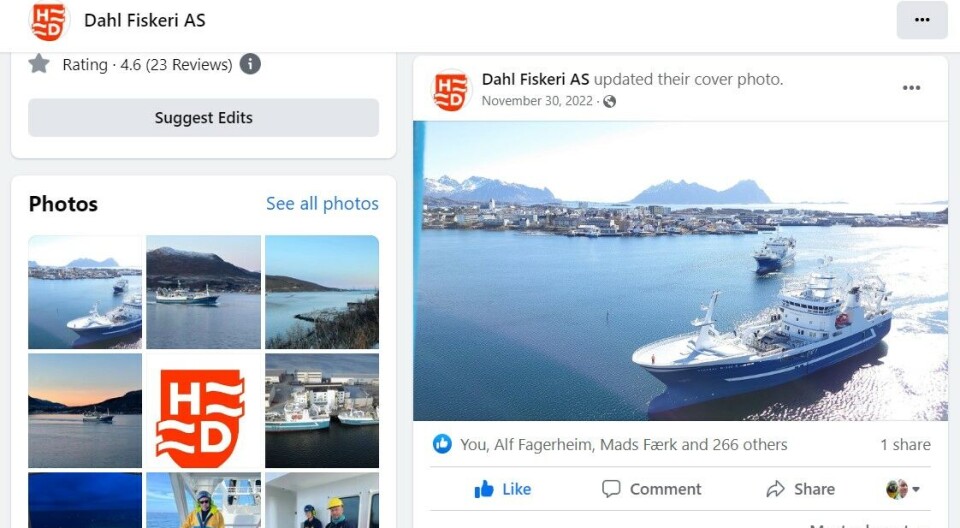The height and width of the screenshot is (528, 960).
Task: Open the sunset fjord photo thumbnail
Action: [85, 410]
